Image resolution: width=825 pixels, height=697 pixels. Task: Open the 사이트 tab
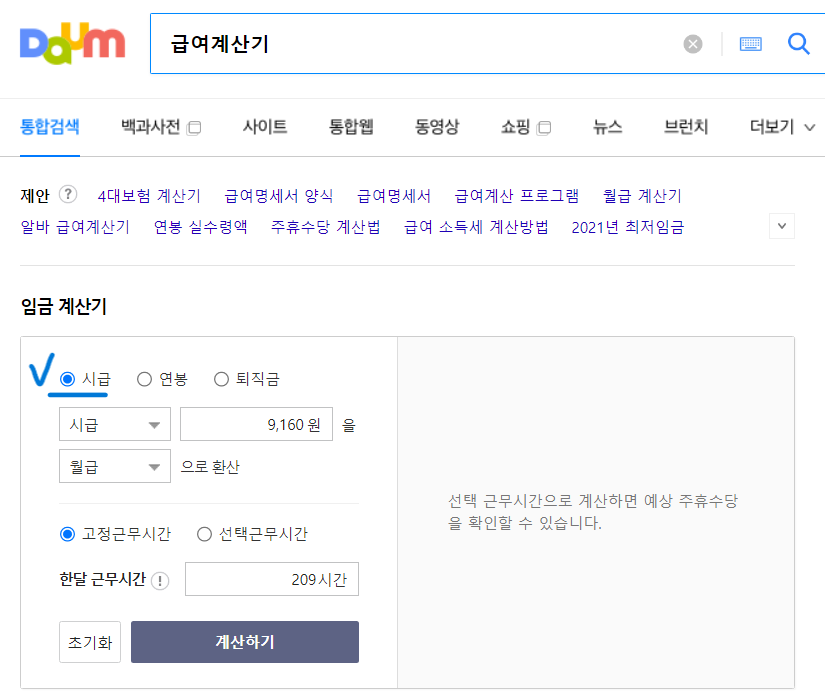pos(265,127)
